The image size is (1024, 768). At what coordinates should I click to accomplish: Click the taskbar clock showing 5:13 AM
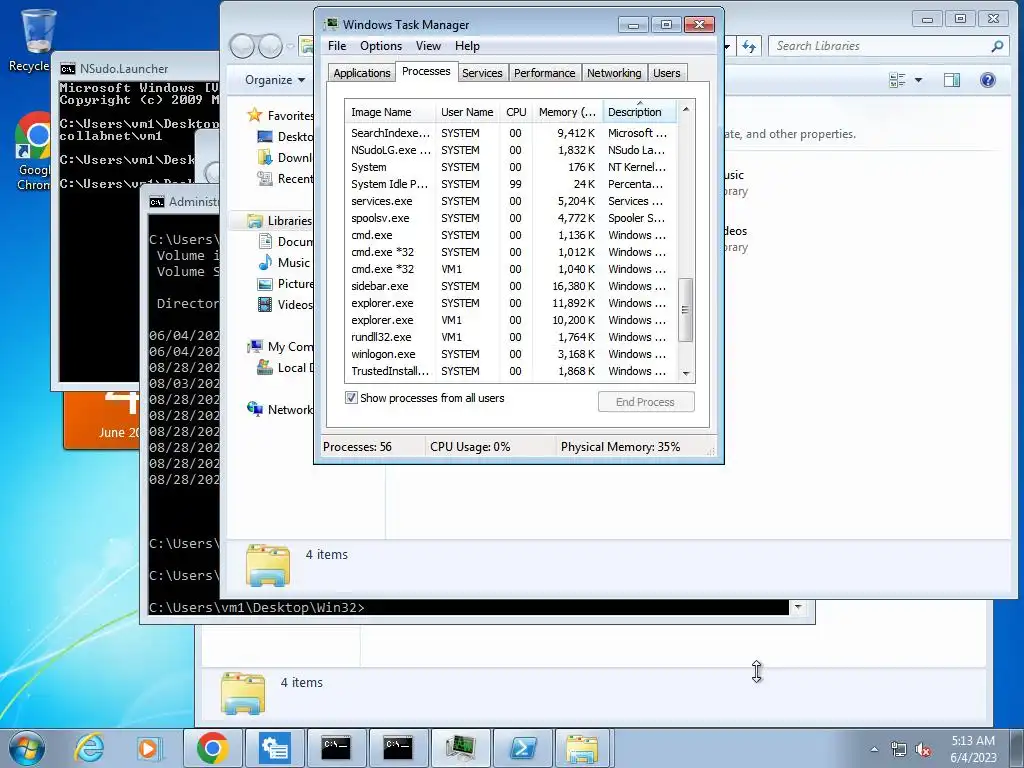(973, 748)
